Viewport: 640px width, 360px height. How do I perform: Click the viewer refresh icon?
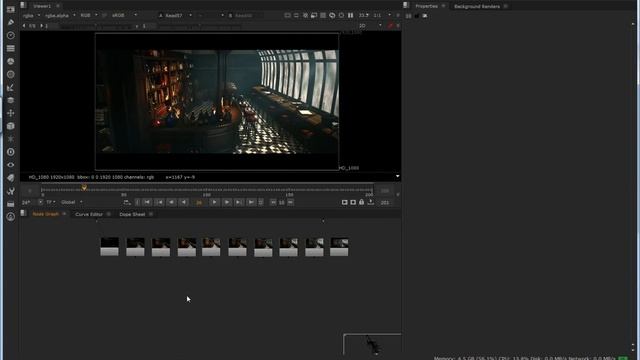click(332, 16)
